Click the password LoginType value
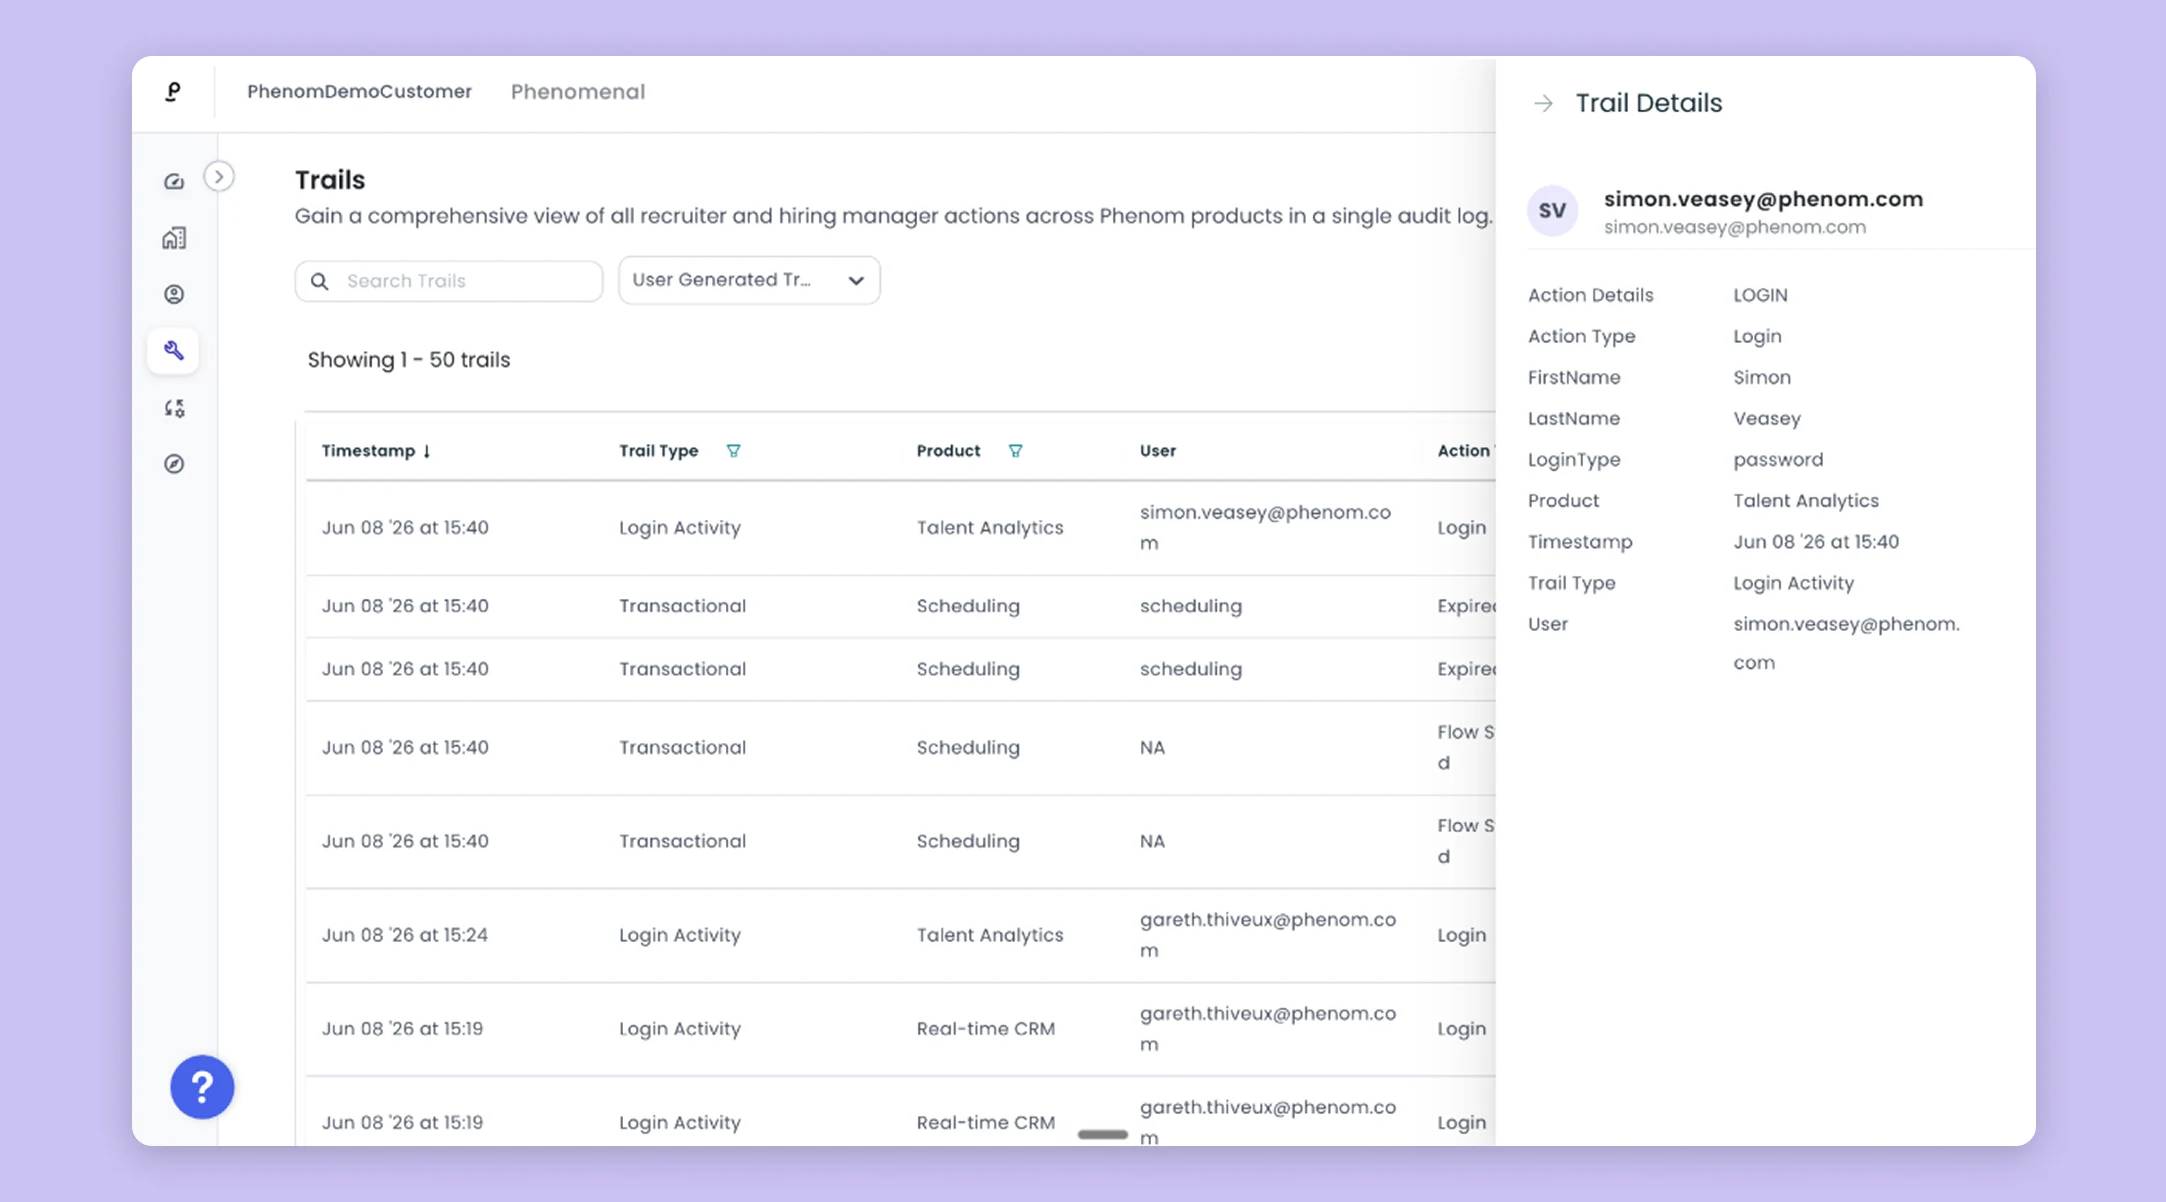 point(1778,460)
